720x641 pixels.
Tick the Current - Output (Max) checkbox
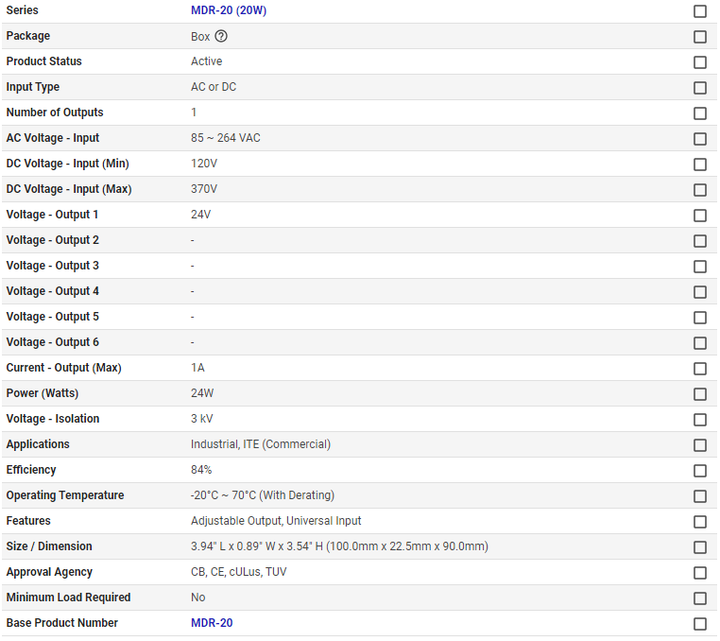[700, 368]
